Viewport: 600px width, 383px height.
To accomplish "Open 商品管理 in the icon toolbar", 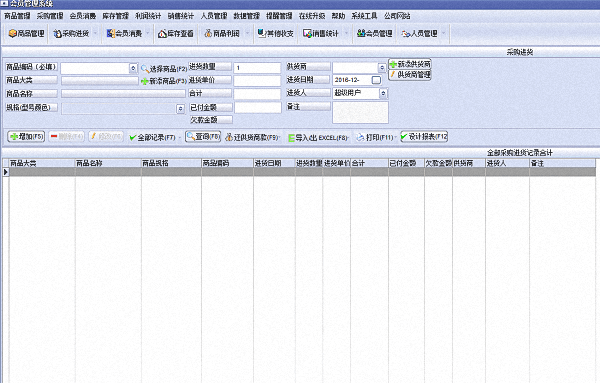I will click(x=26, y=34).
